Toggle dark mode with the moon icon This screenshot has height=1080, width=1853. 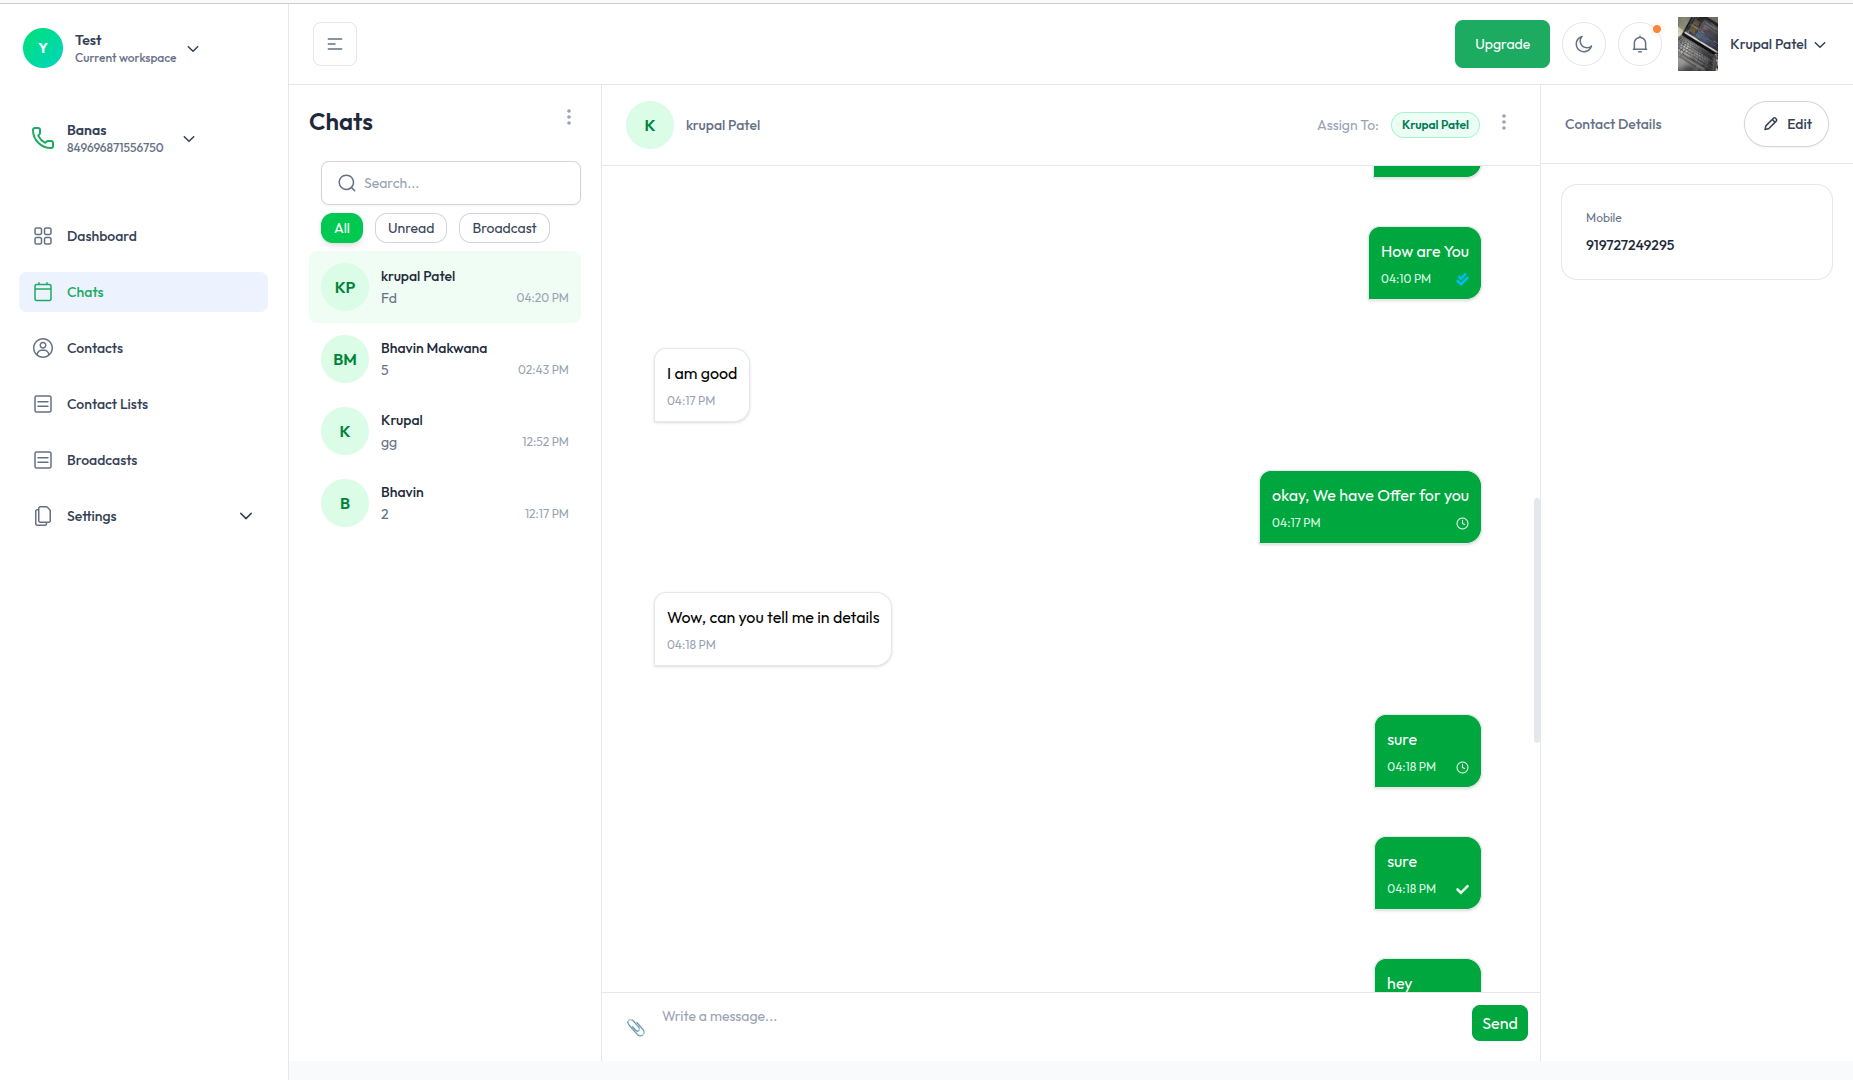click(1583, 44)
